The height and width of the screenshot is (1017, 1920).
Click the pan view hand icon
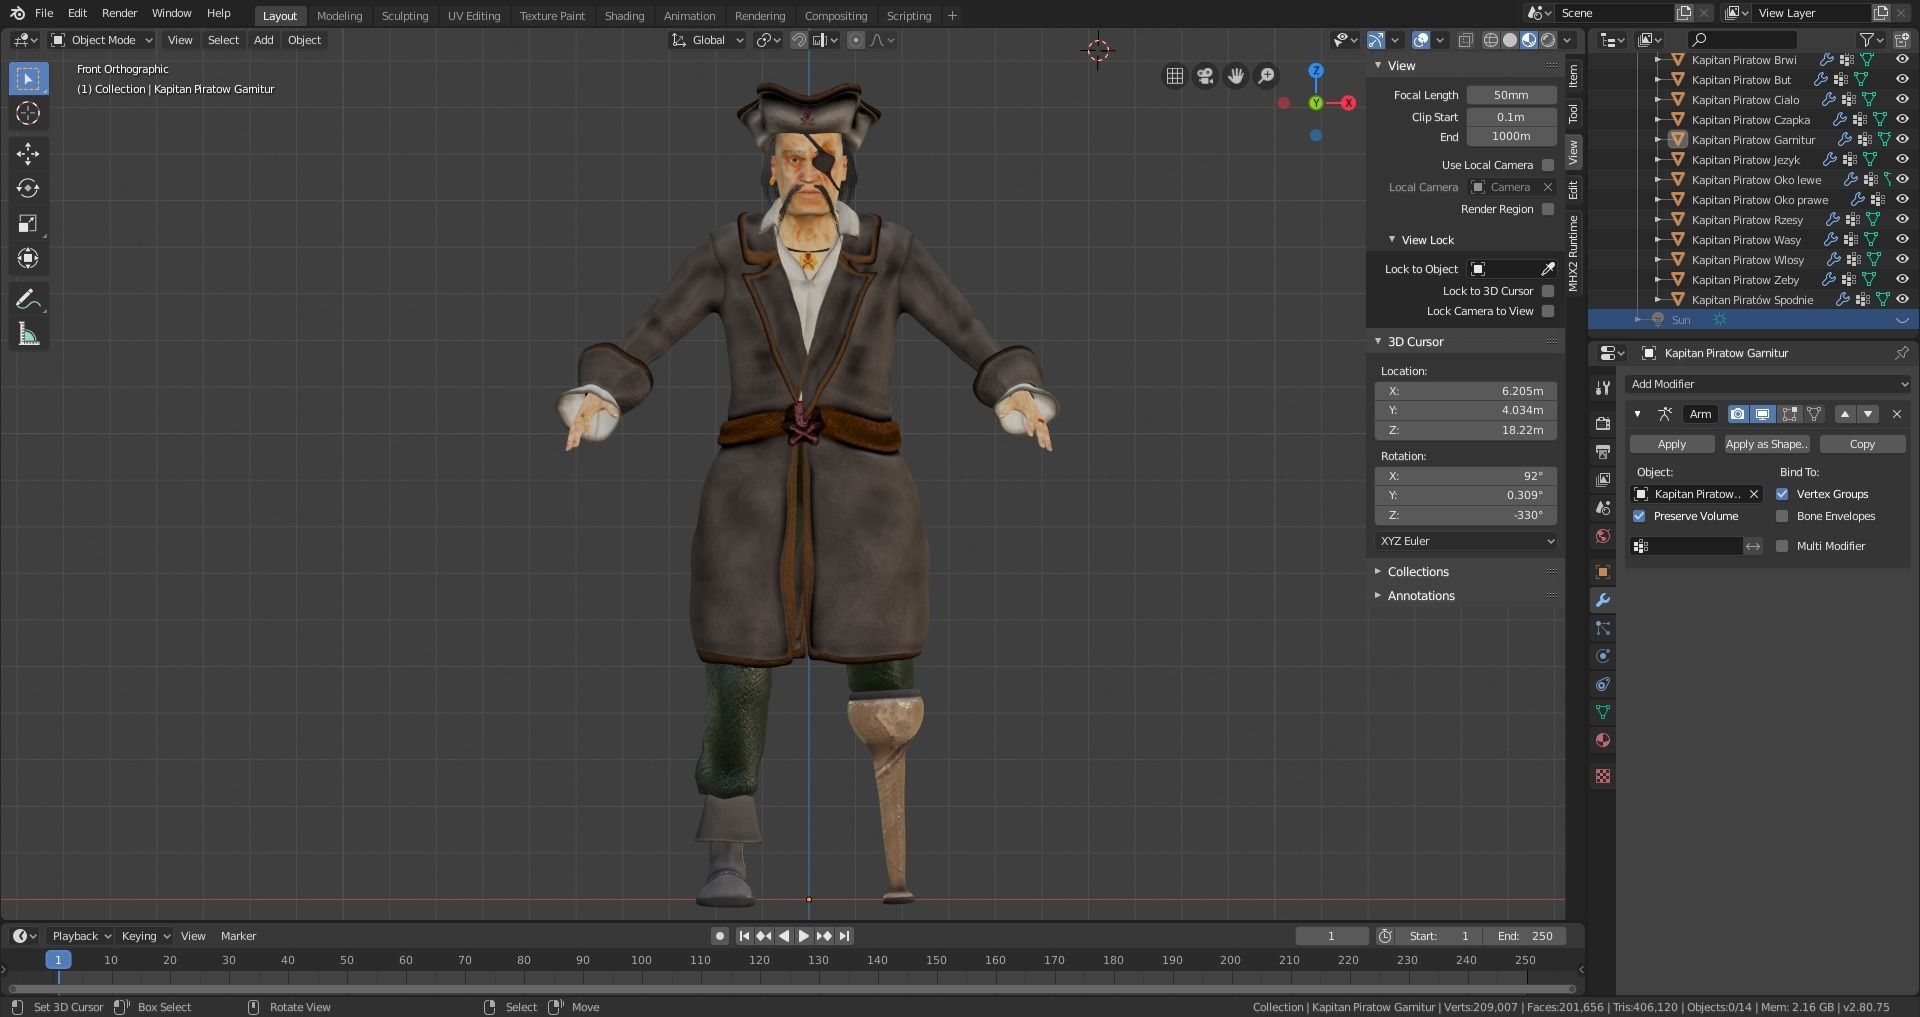pos(1236,76)
